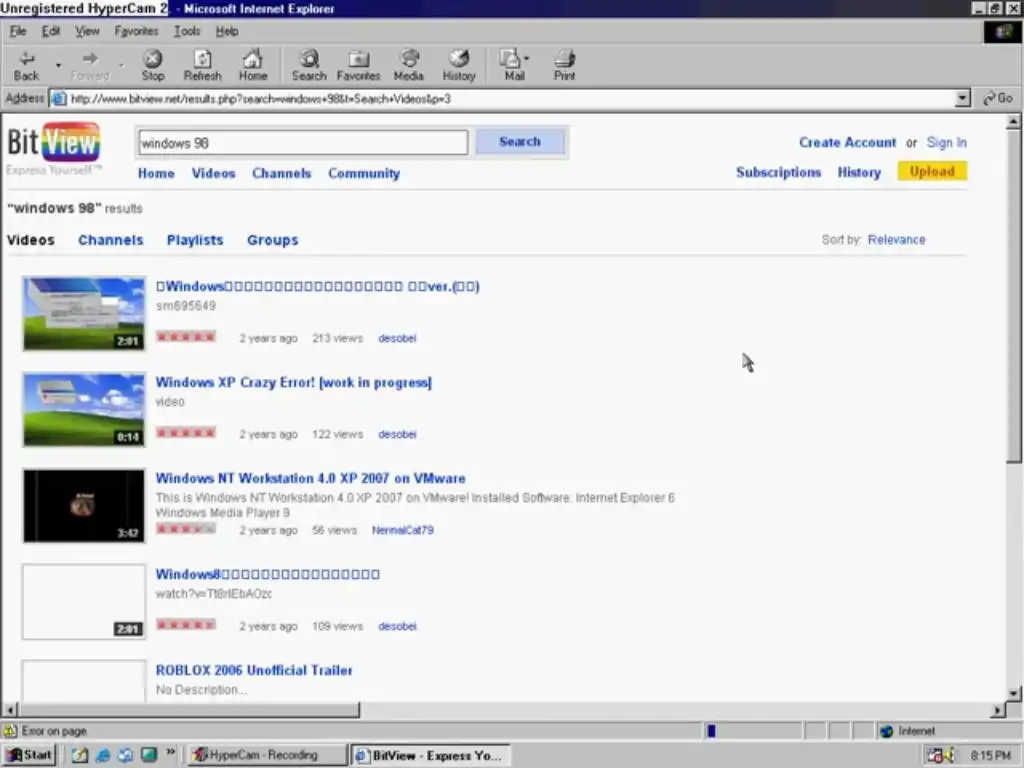
Task: Open the Sign In link
Action: coord(946,142)
